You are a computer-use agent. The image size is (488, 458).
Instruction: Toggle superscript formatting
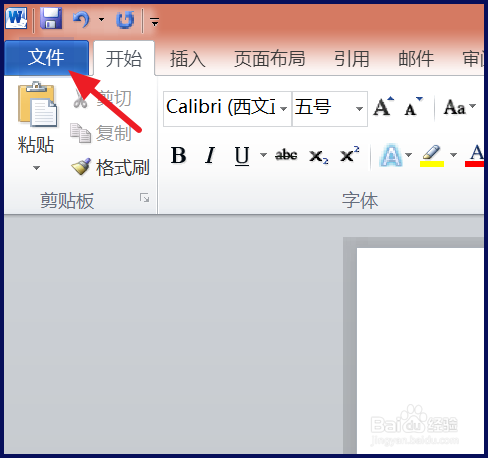click(350, 155)
